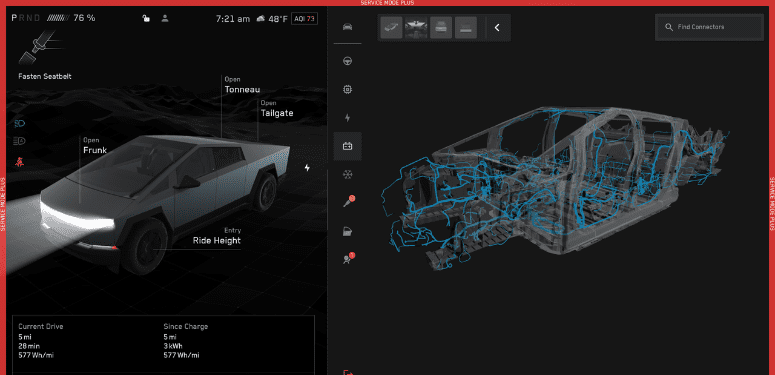Tap the Fasten Seatbelt message
The width and height of the screenshot is (775, 375).
45,77
